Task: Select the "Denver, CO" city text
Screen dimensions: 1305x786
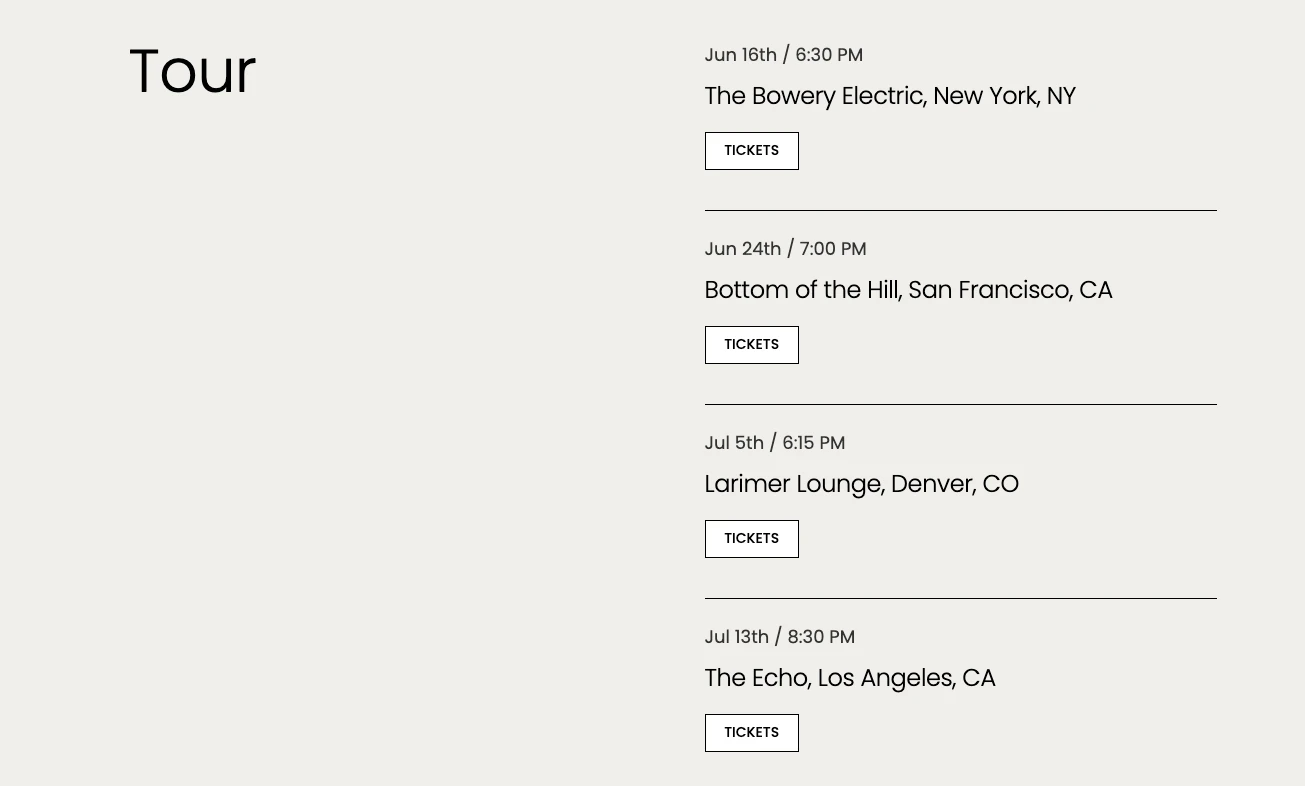Action: (x=954, y=484)
